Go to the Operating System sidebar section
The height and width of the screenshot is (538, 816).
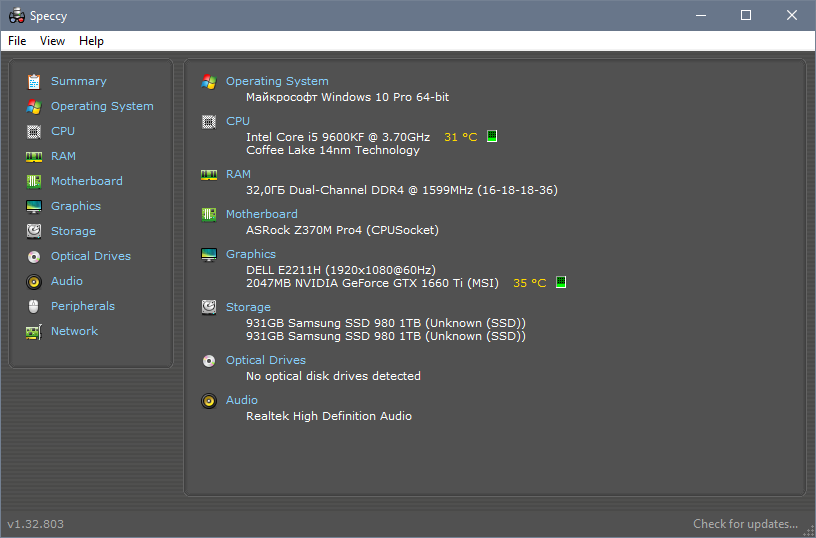click(x=102, y=106)
